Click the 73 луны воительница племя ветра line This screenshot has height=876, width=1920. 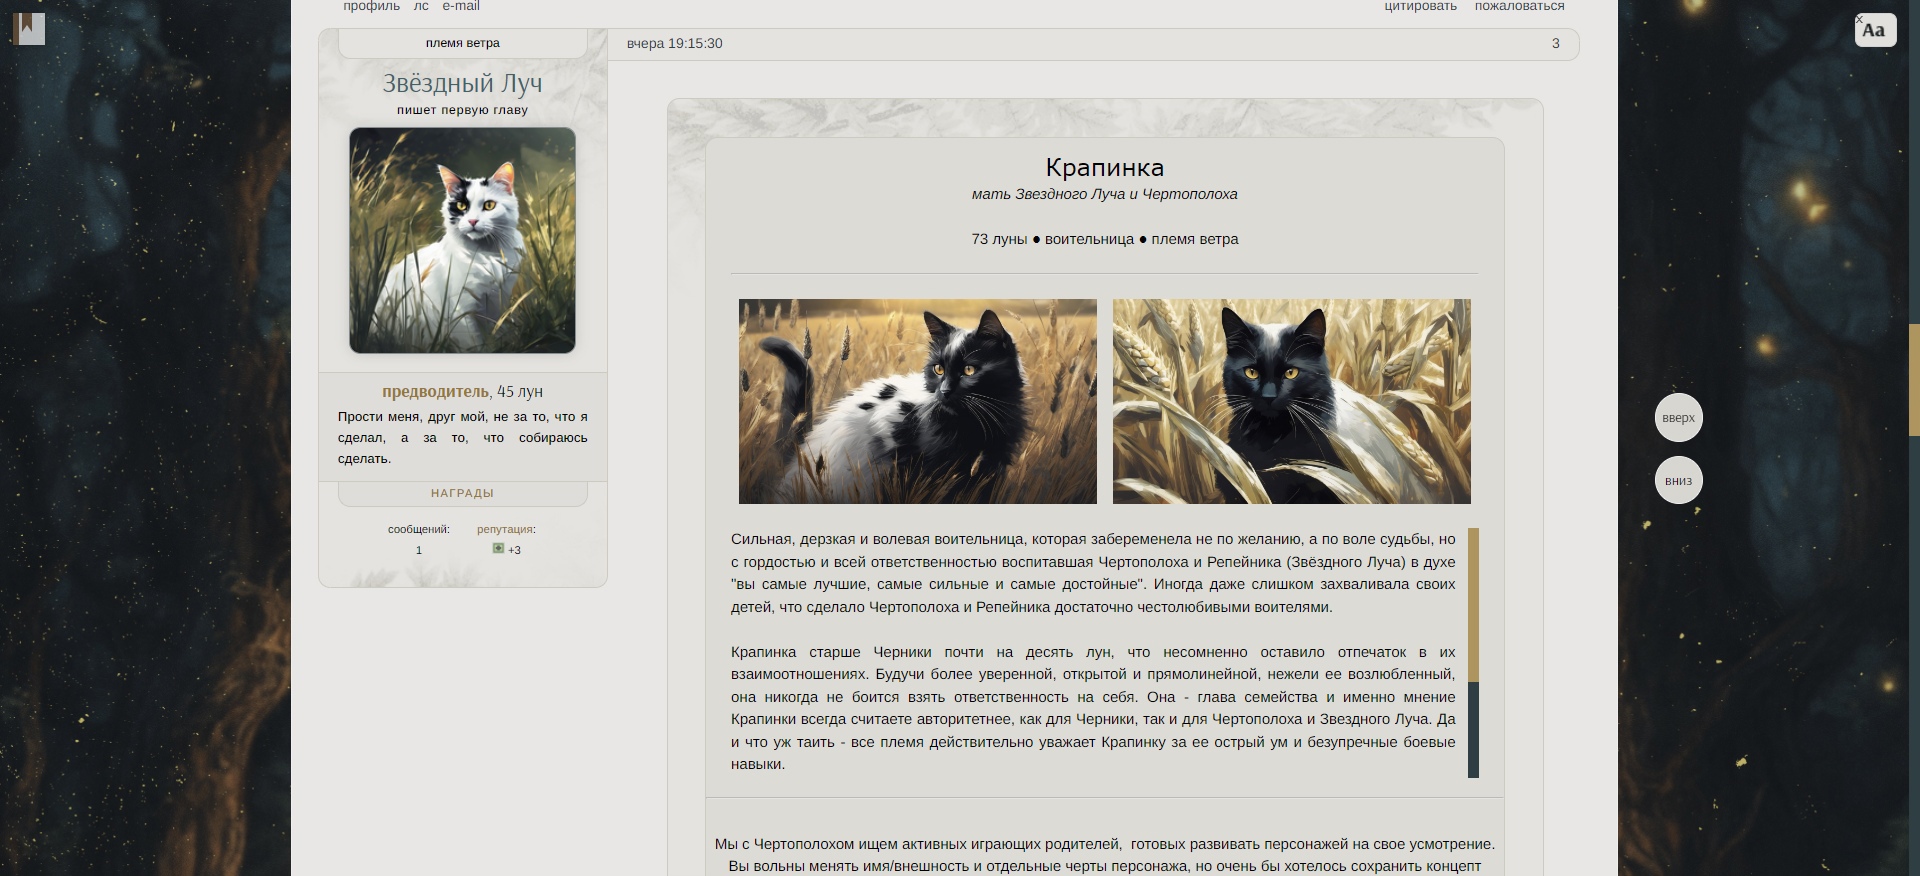click(x=1104, y=239)
